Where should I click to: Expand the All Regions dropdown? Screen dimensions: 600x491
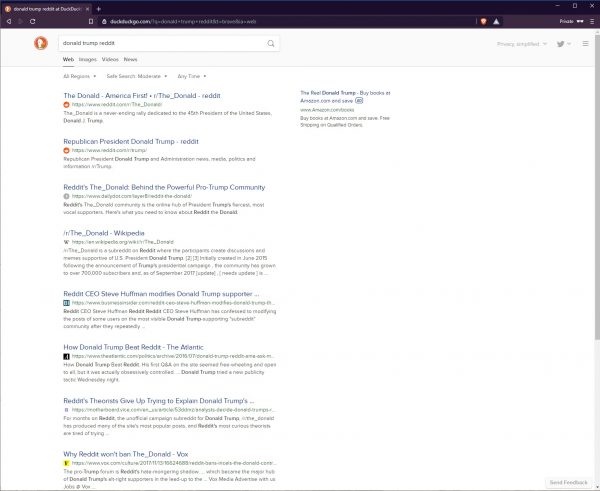(x=80, y=76)
